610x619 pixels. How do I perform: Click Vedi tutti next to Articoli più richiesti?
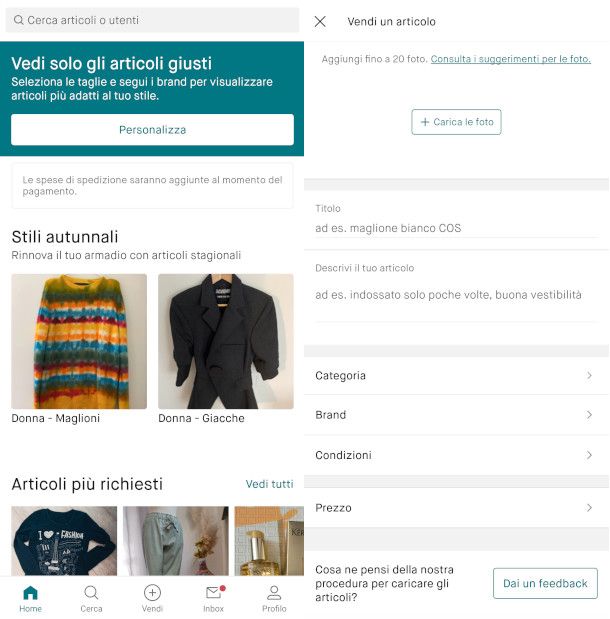(x=269, y=484)
